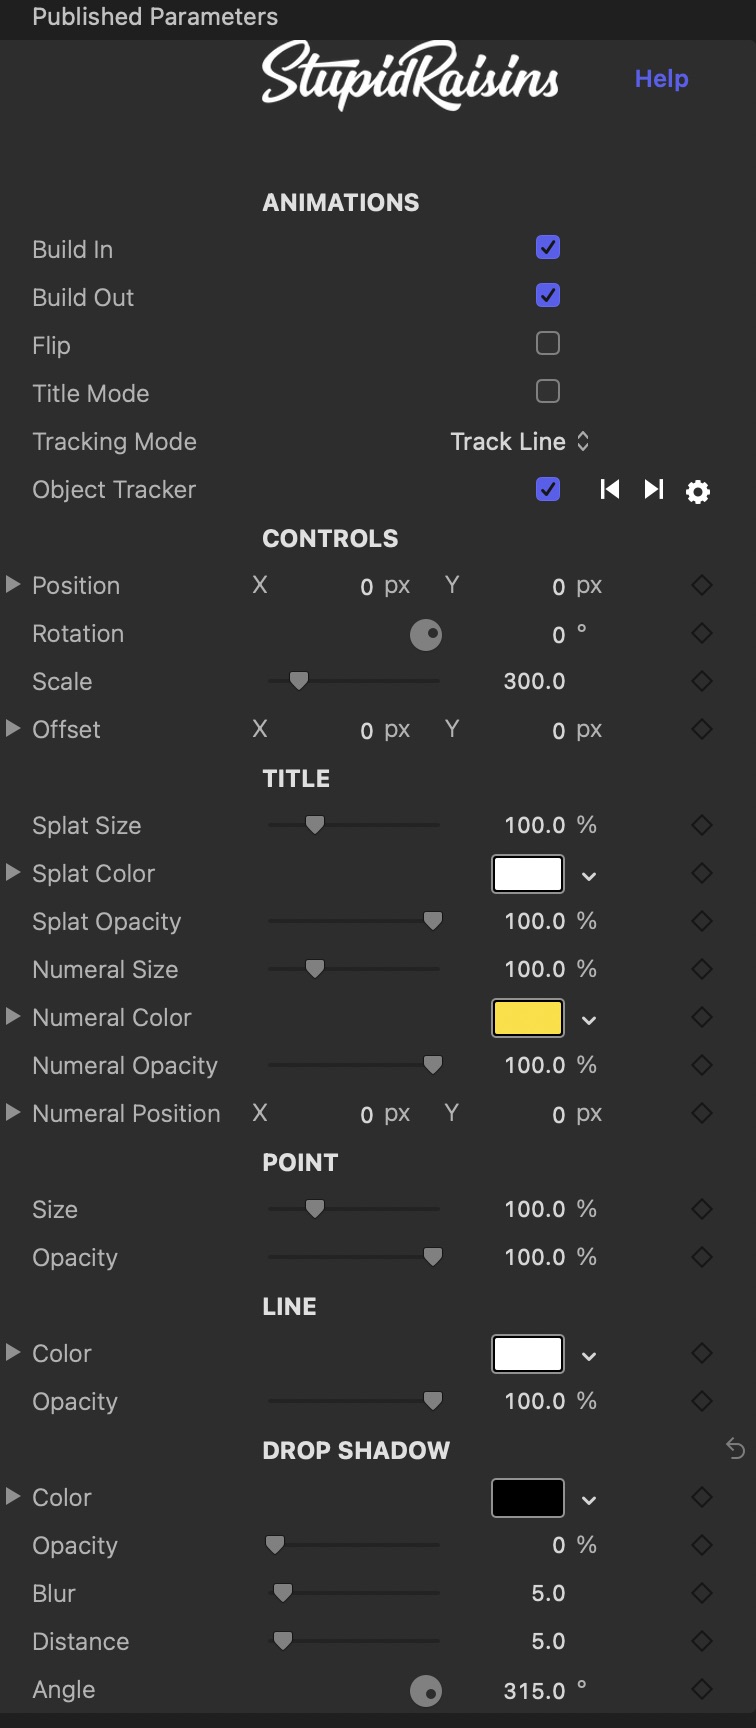
Task: Click the Scale value field 300.0
Action: click(x=535, y=681)
